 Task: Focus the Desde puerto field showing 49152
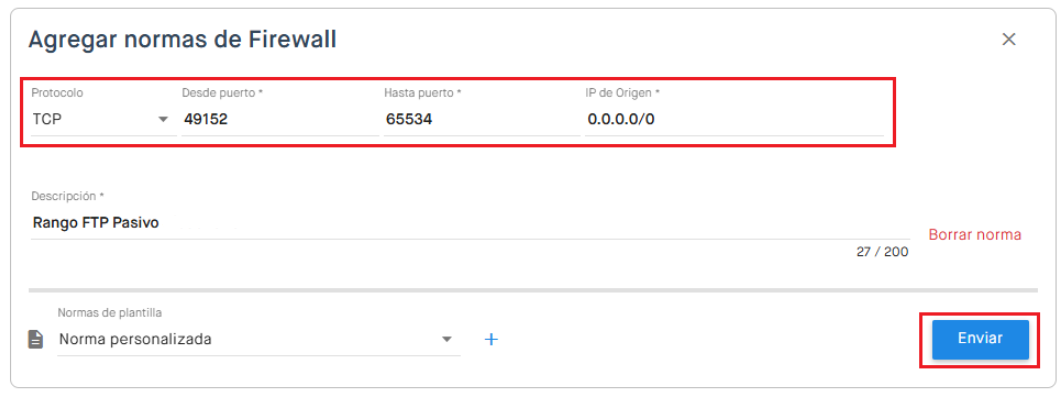pyautogui.click(x=280, y=120)
